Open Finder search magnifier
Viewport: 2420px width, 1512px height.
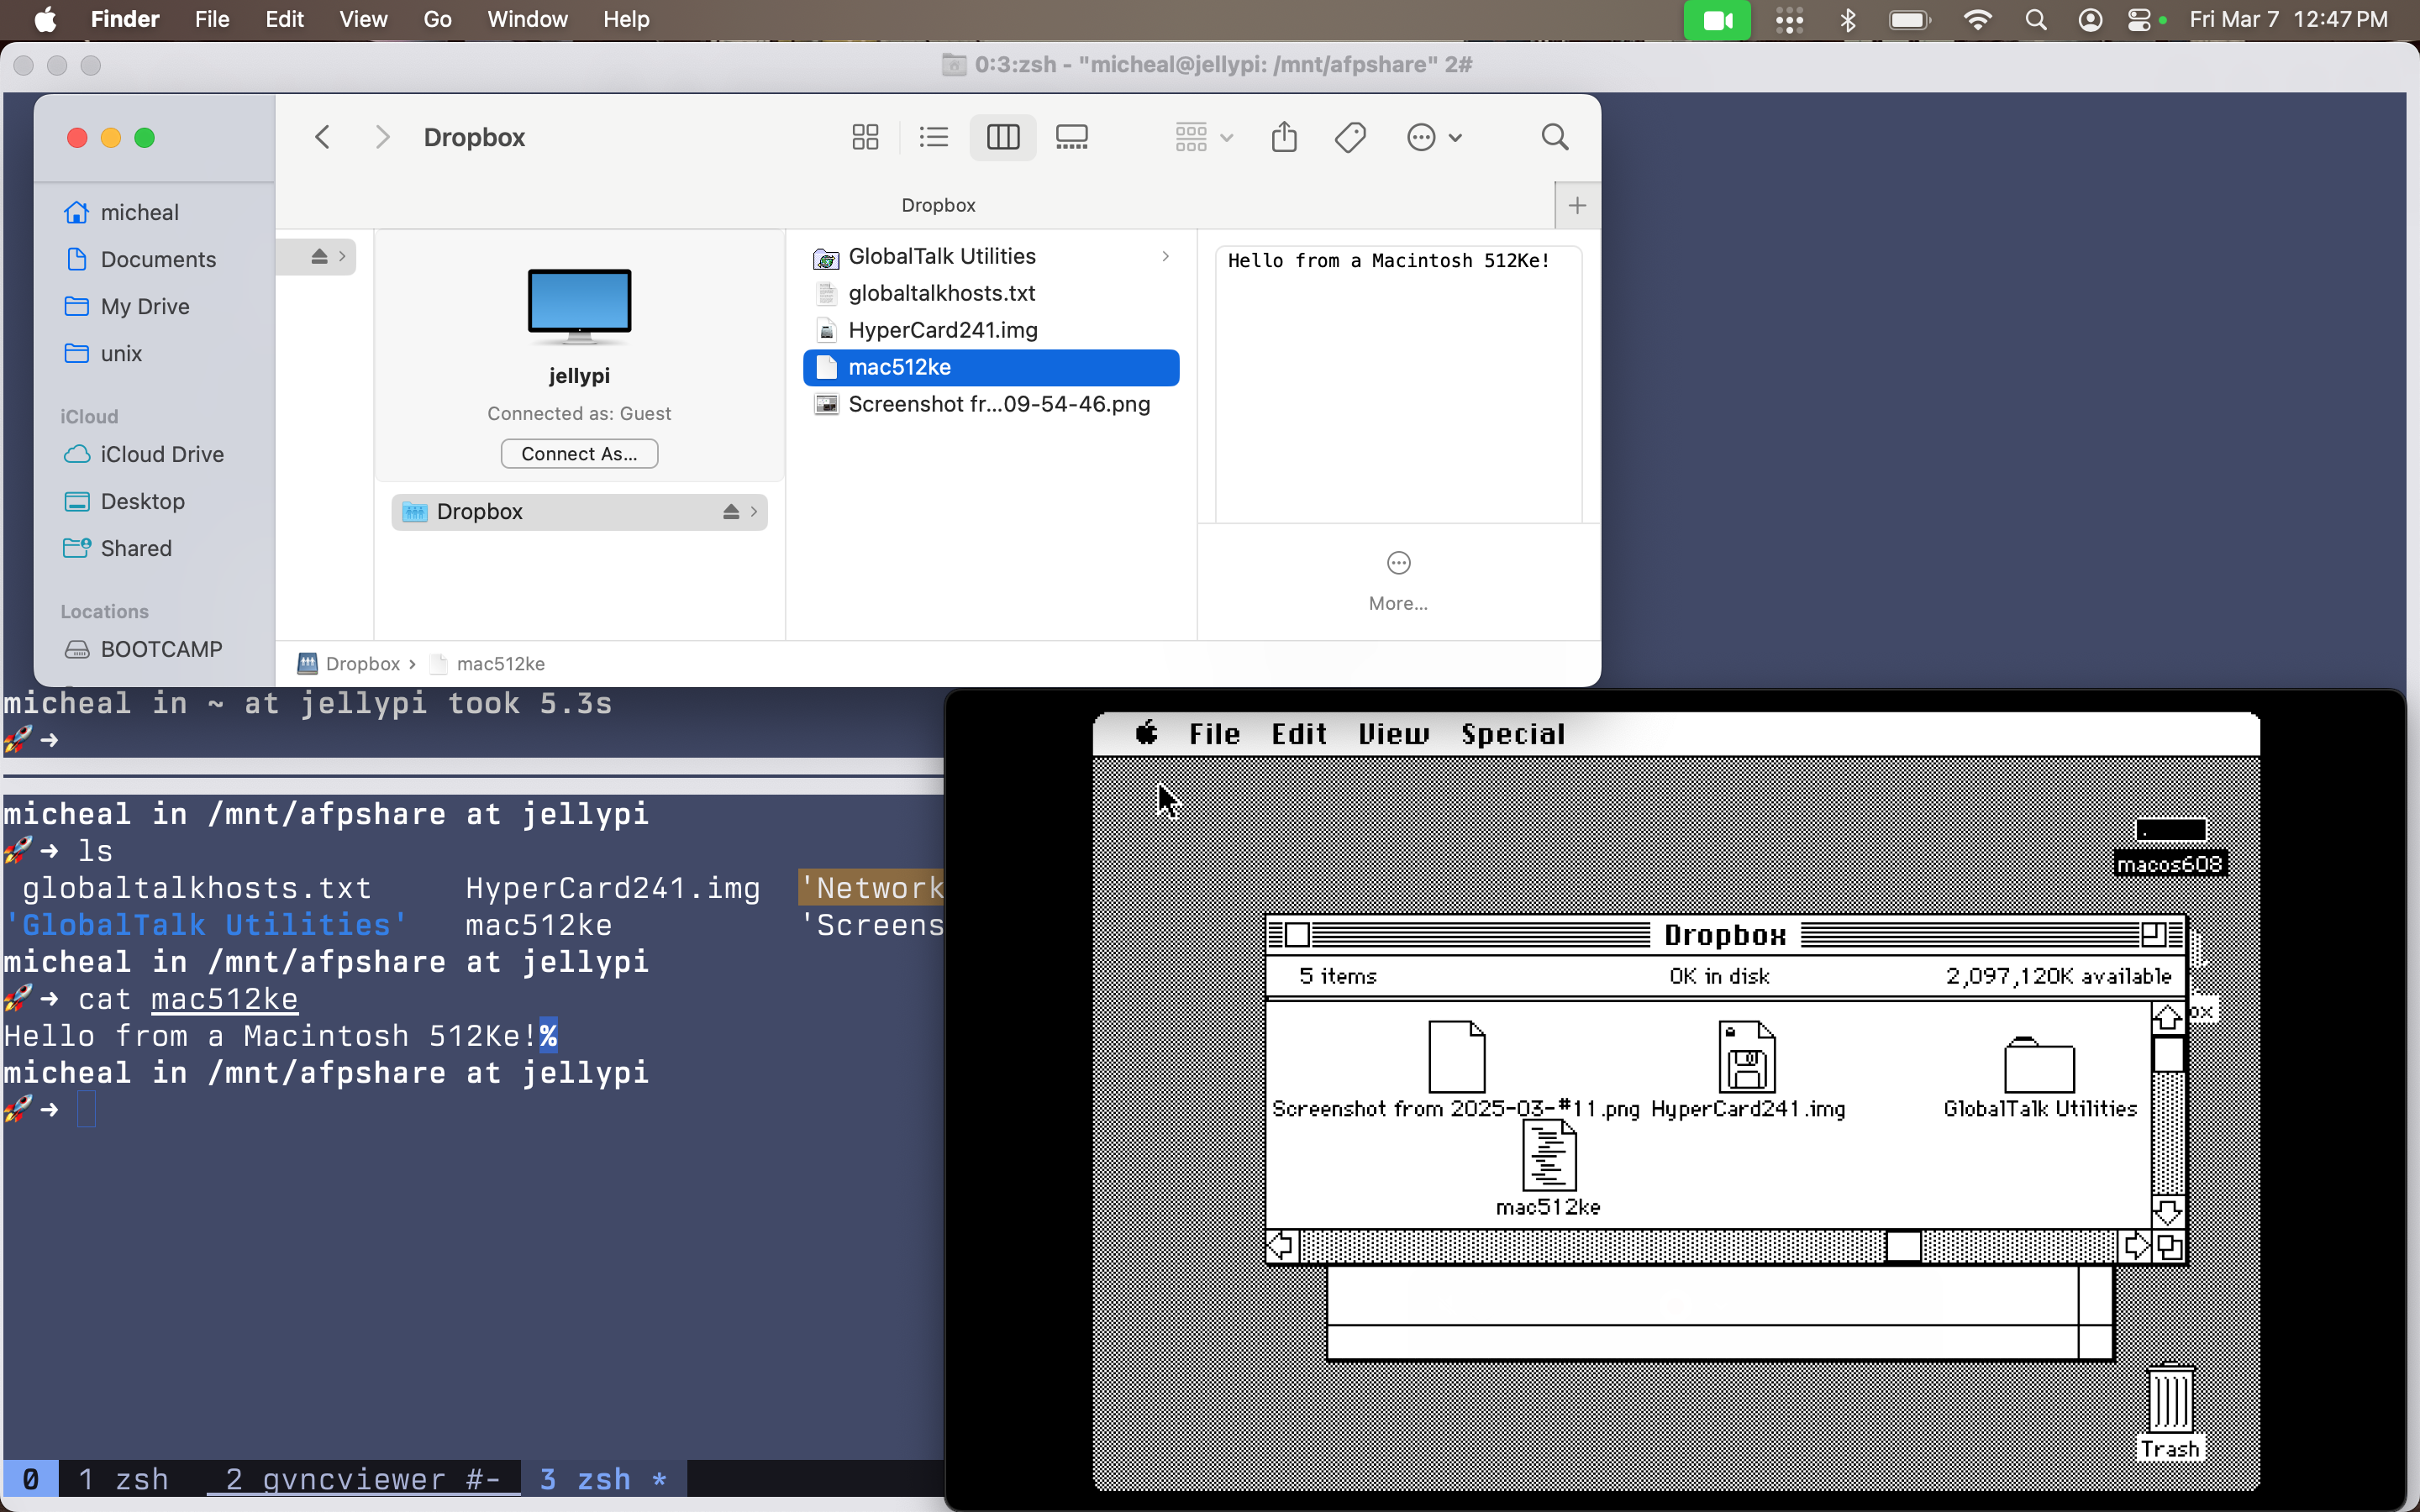pyautogui.click(x=1554, y=137)
